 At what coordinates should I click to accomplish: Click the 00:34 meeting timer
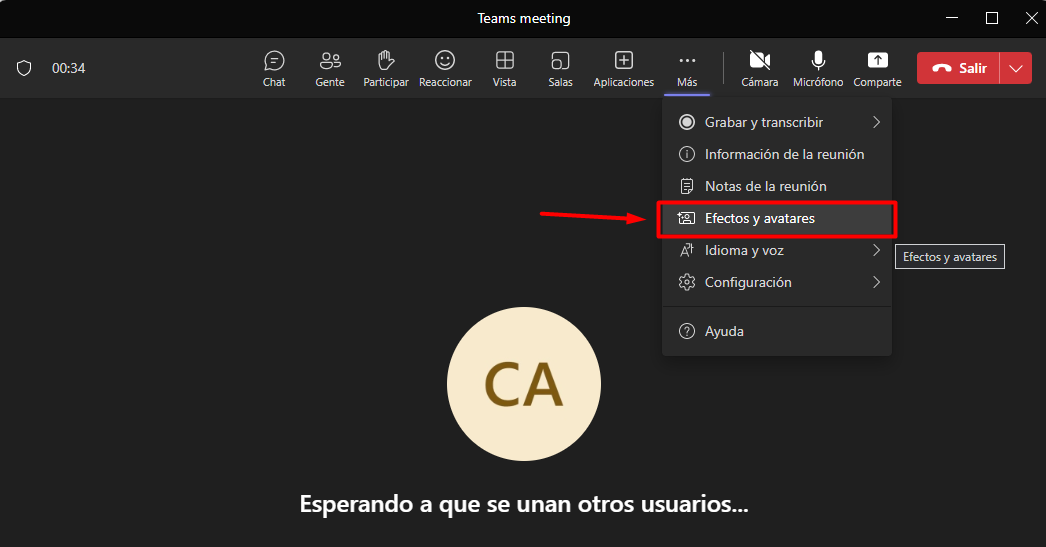point(69,68)
